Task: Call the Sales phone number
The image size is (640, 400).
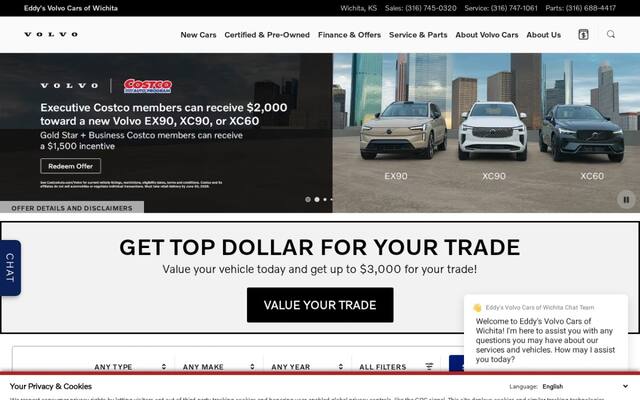Action: (x=420, y=8)
